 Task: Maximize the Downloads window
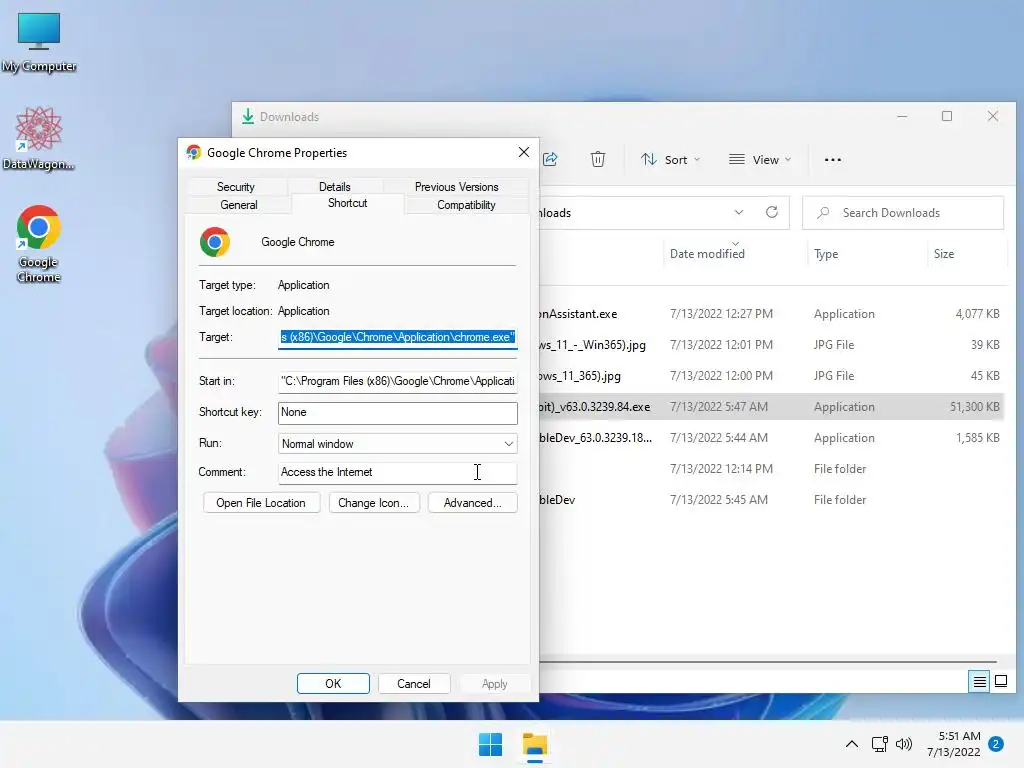tap(947, 116)
